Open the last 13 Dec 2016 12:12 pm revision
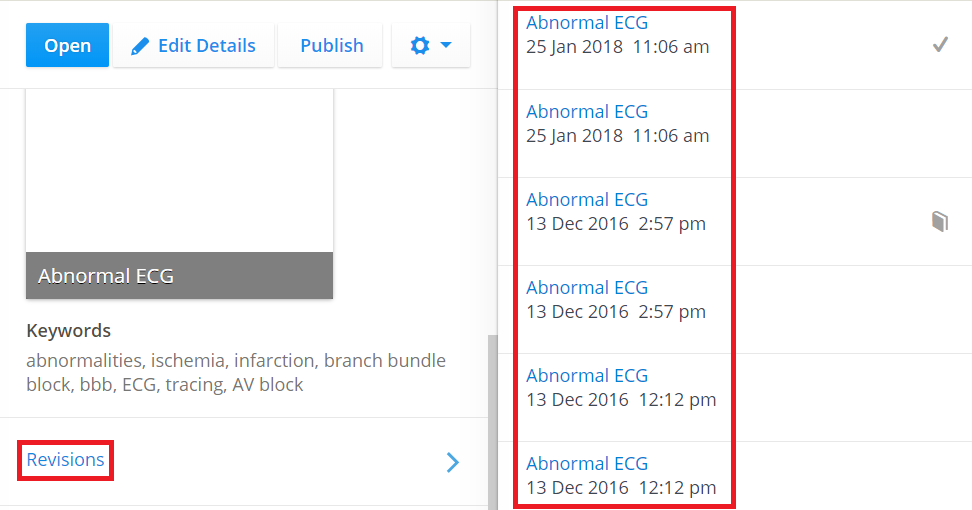 coord(587,463)
